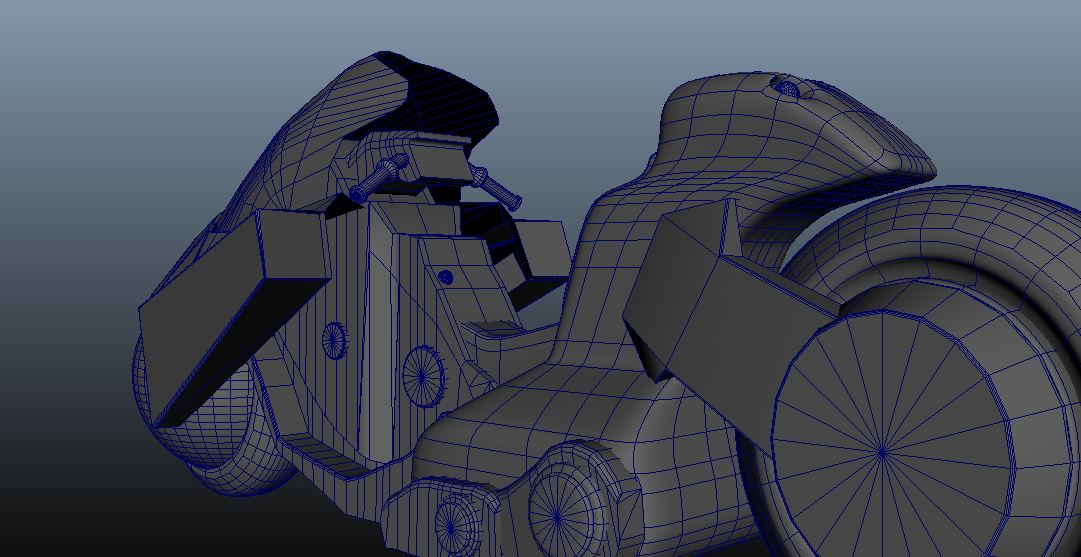1081x557 pixels.
Task: Select the round cap on top of tail section
Action: [787, 88]
